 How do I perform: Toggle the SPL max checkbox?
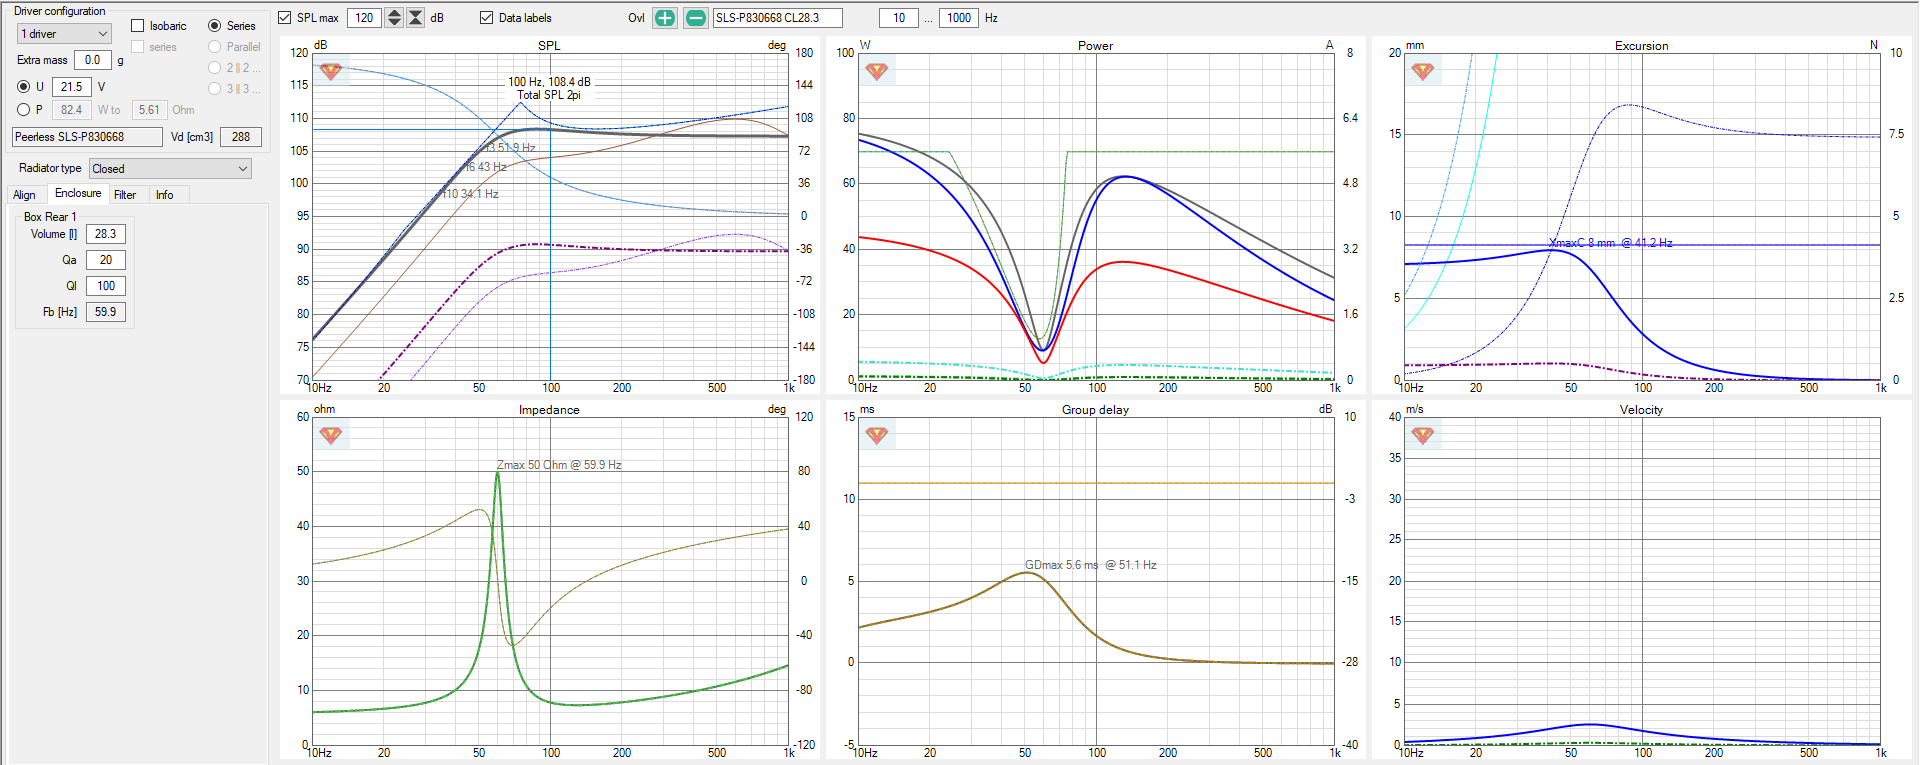click(x=285, y=18)
